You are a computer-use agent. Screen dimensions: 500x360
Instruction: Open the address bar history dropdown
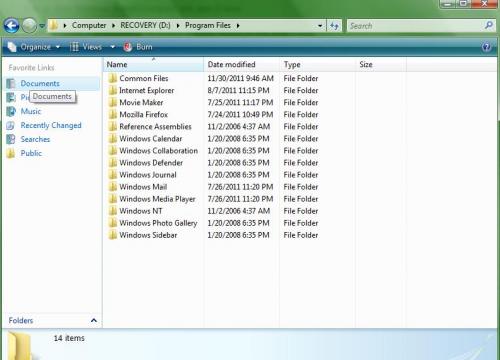pos(320,26)
